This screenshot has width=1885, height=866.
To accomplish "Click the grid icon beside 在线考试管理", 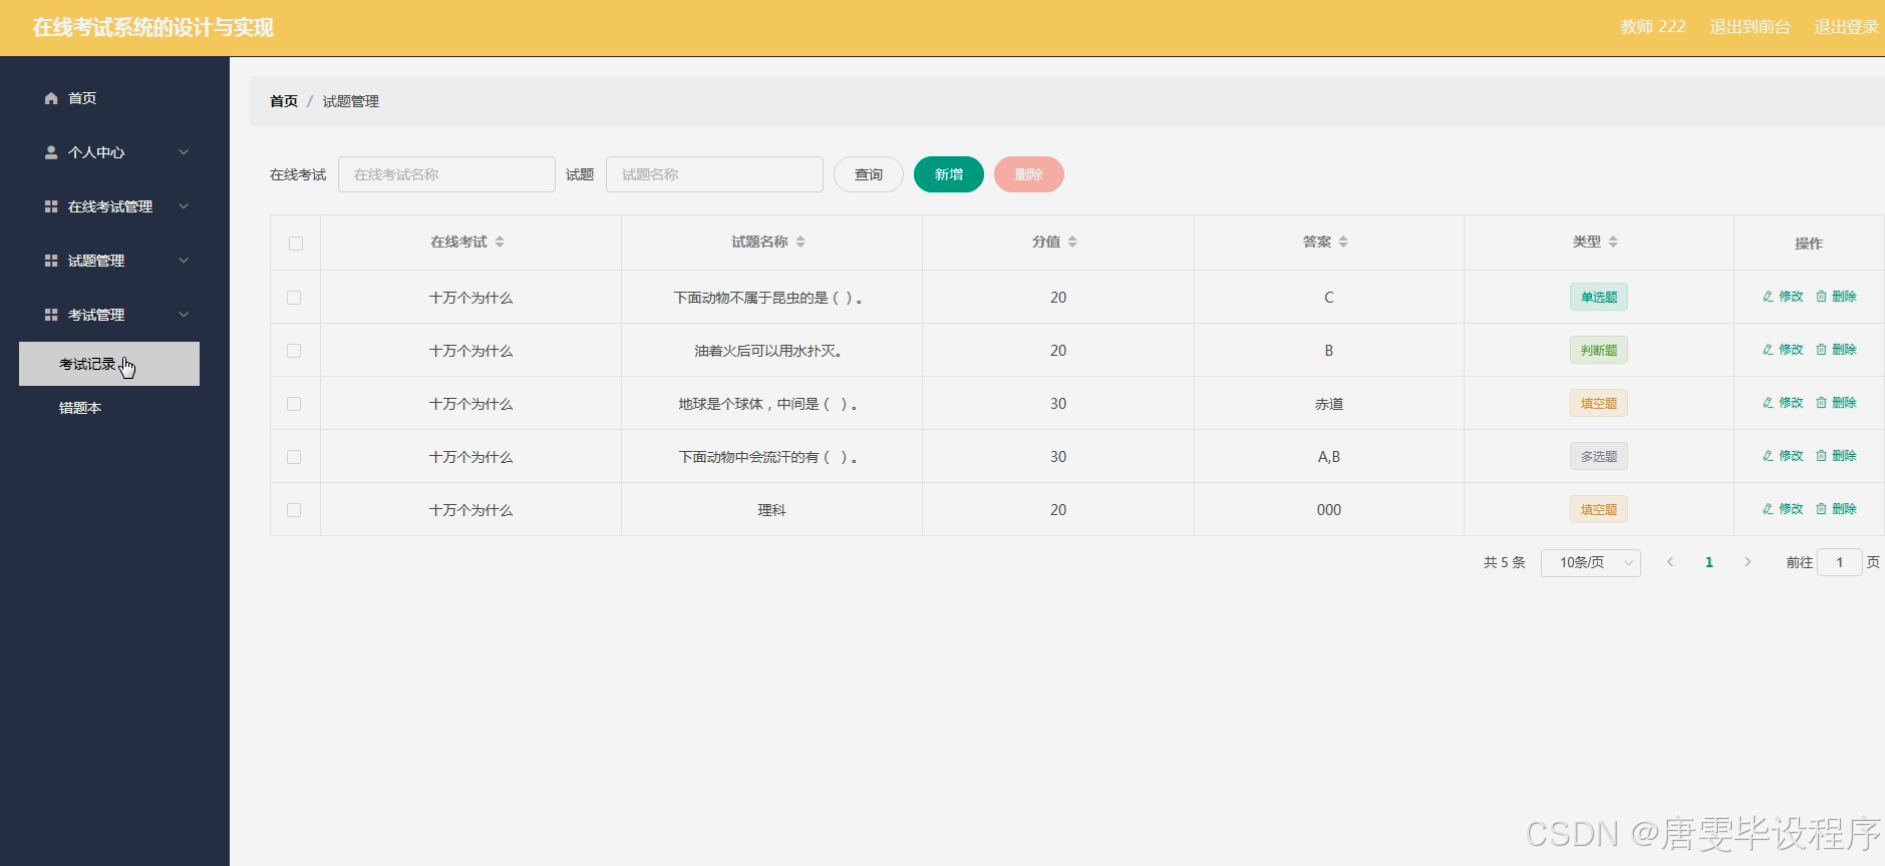I will point(51,206).
